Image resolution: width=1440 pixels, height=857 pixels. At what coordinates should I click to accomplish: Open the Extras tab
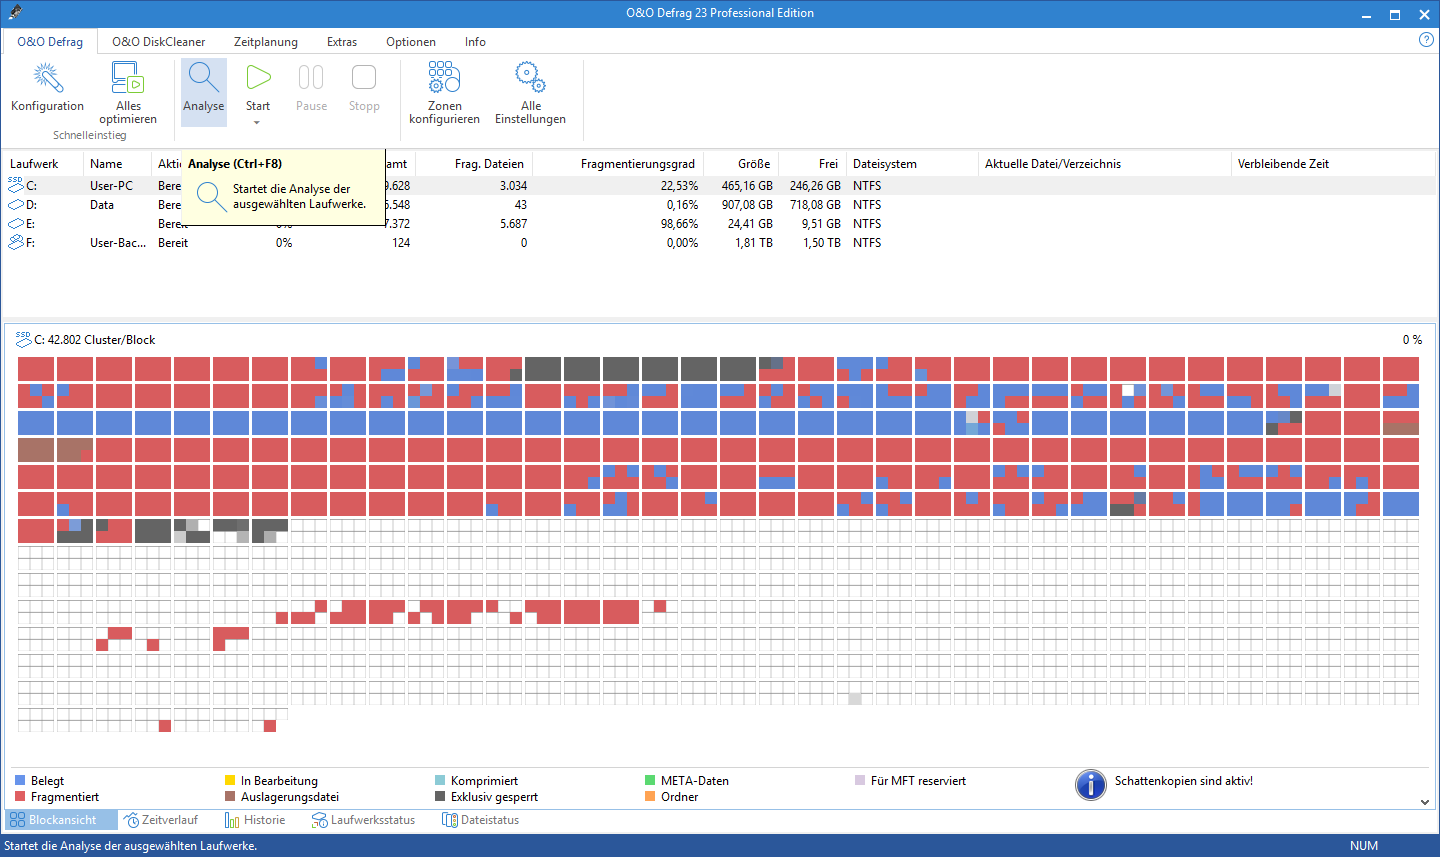pyautogui.click(x=342, y=42)
